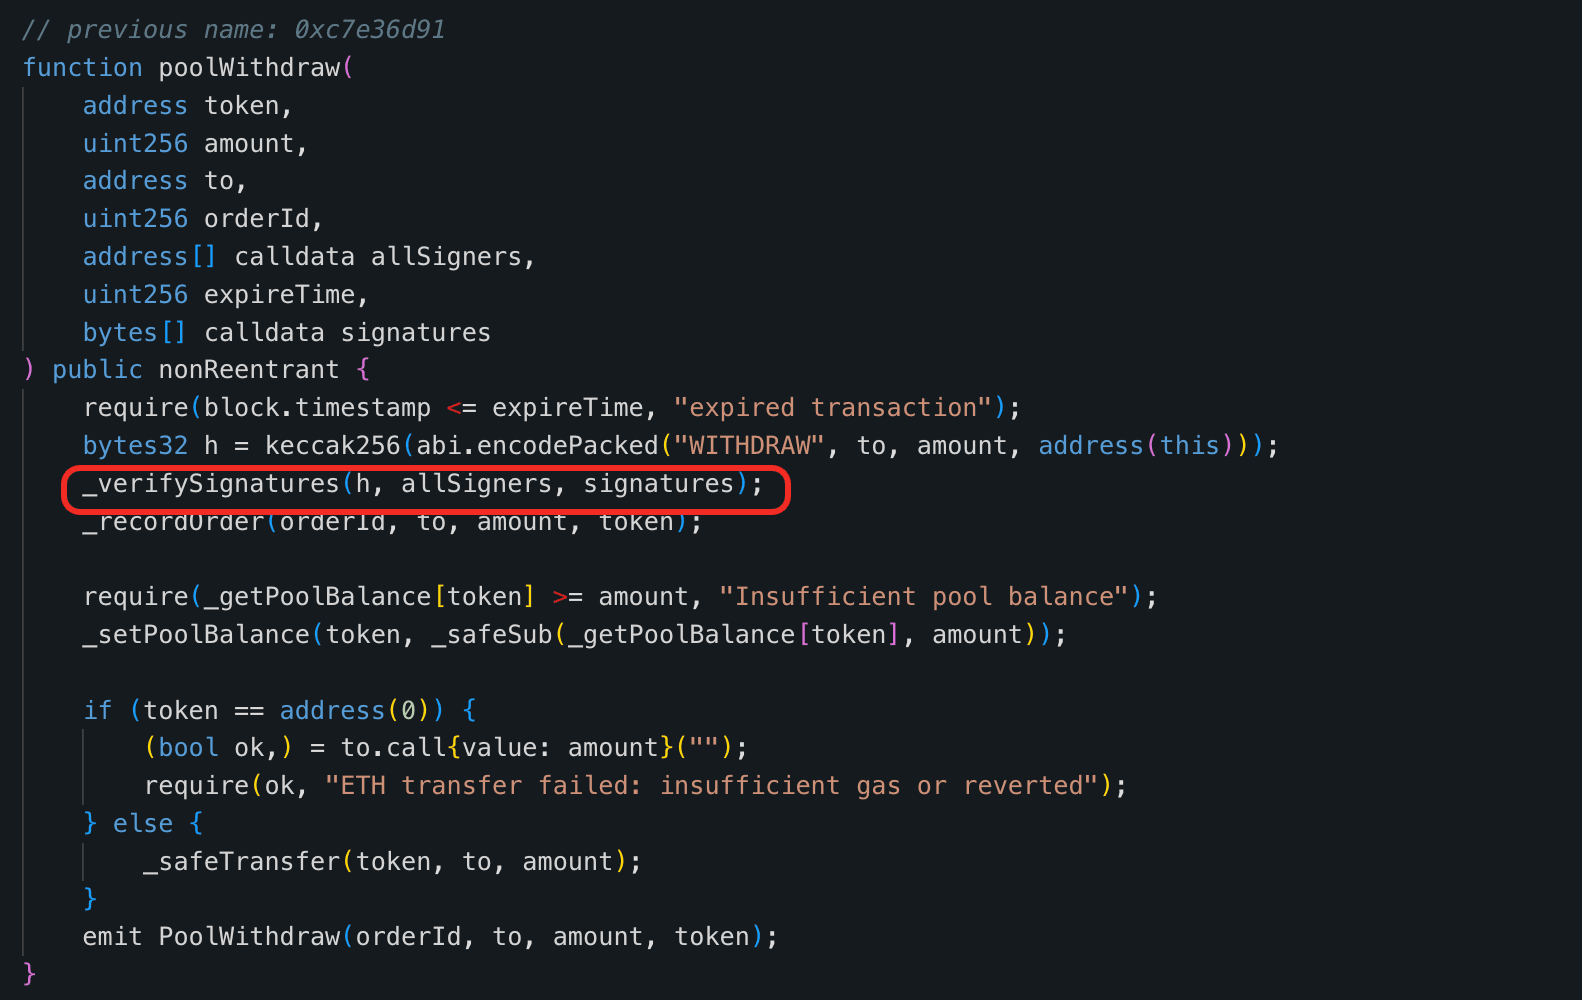Viewport: 1582px width, 1000px height.
Task: Click the nonReentrant modifier
Action: tap(249, 370)
